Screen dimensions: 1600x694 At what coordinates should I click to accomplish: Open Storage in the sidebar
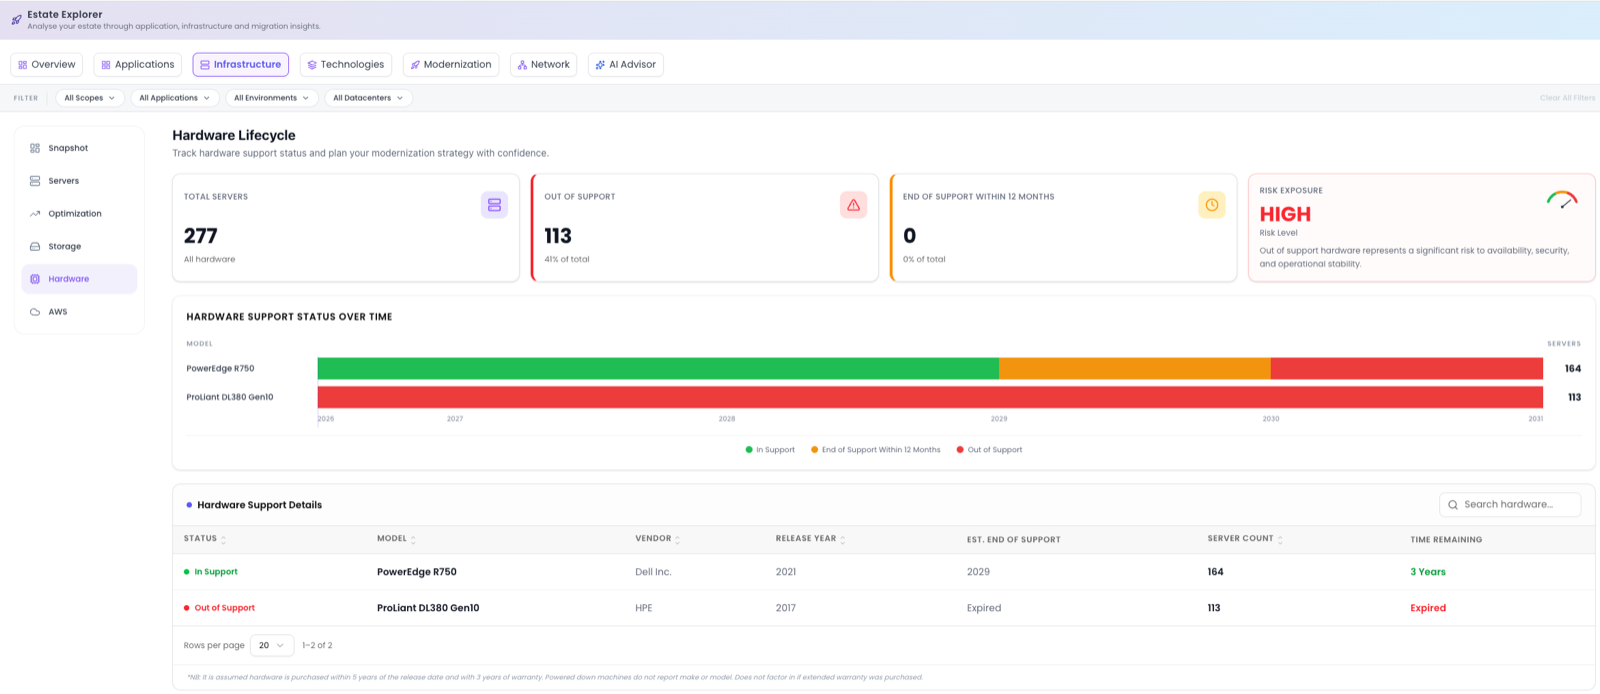click(x=79, y=247)
